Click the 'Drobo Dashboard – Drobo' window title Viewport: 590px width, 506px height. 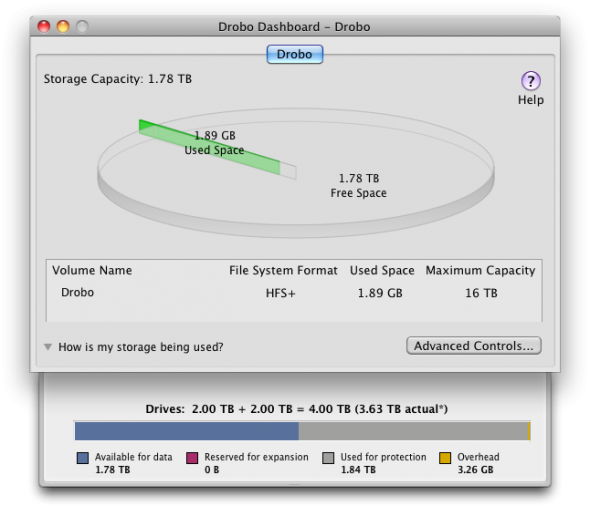pos(294,27)
